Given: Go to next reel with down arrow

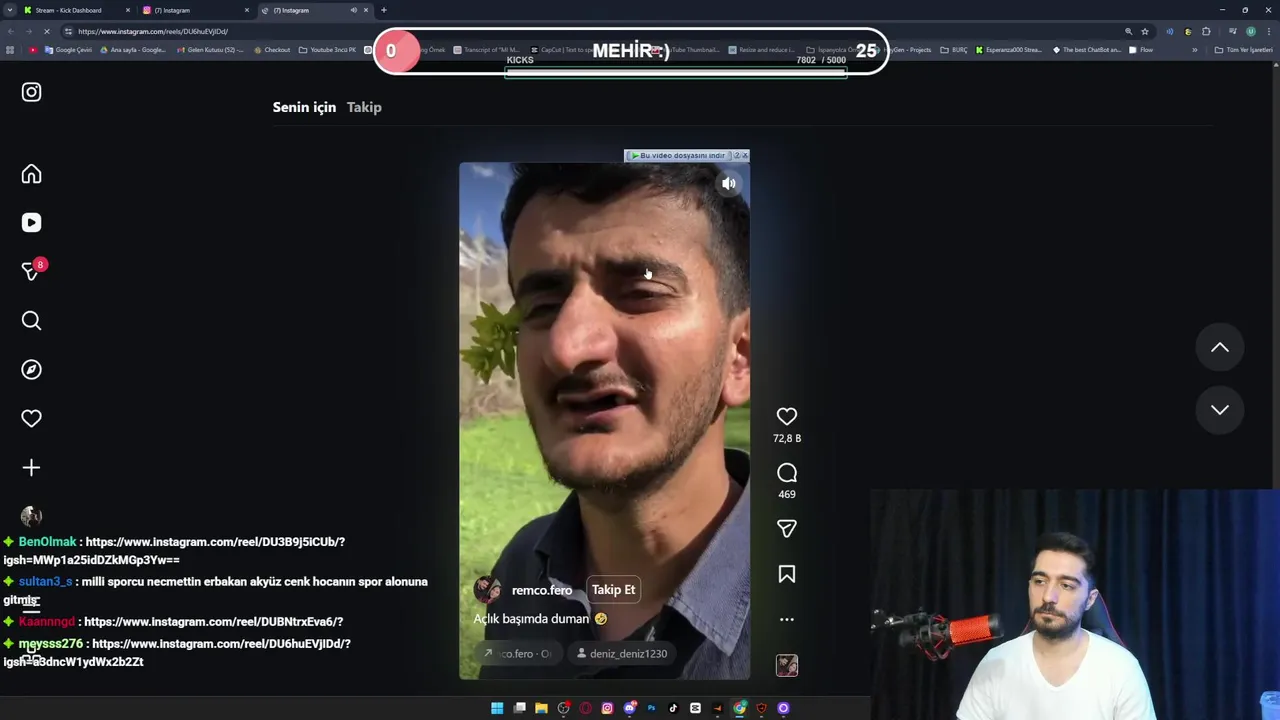Looking at the screenshot, I should (1220, 410).
